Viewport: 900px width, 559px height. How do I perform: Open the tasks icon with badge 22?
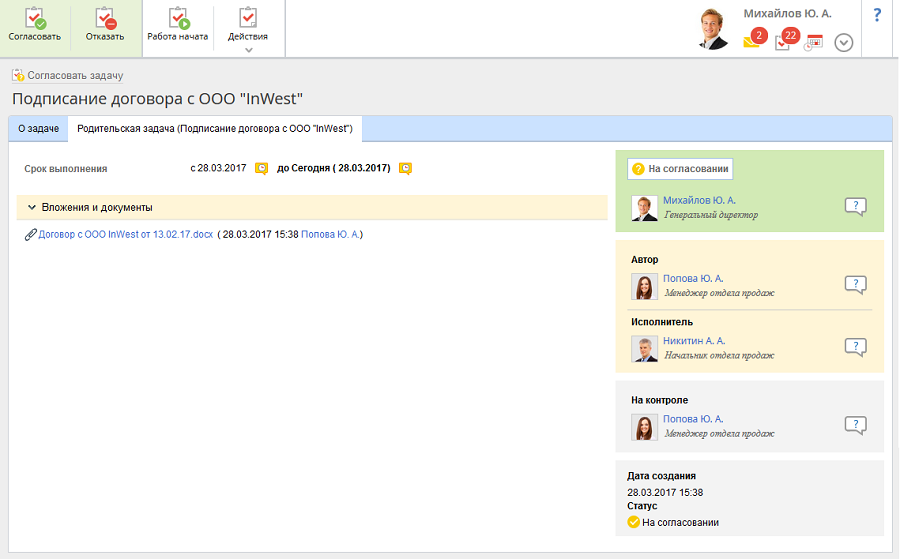[x=786, y=40]
